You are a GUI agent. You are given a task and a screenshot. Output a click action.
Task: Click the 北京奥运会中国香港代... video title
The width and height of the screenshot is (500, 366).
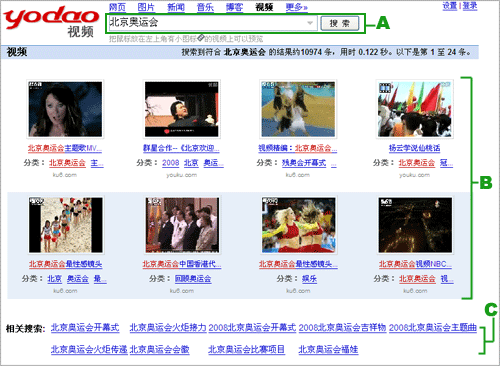[182, 264]
